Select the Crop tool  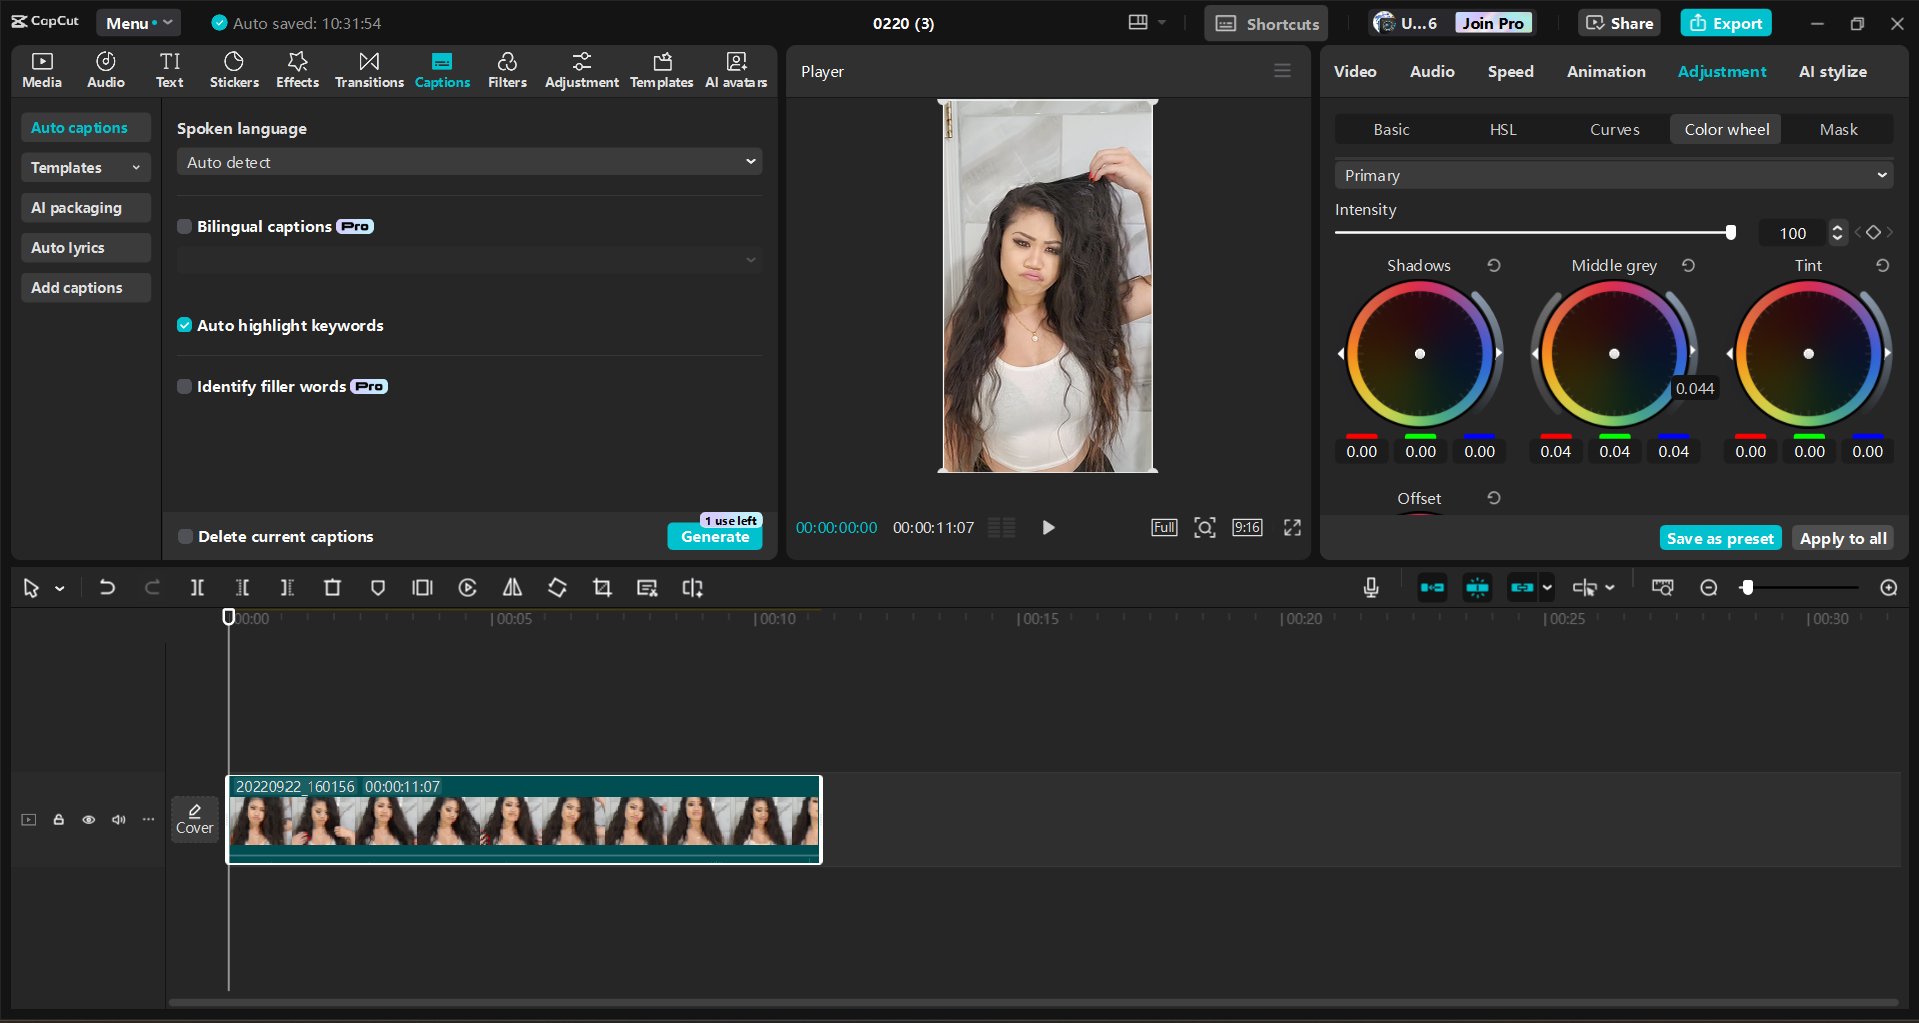tap(602, 588)
